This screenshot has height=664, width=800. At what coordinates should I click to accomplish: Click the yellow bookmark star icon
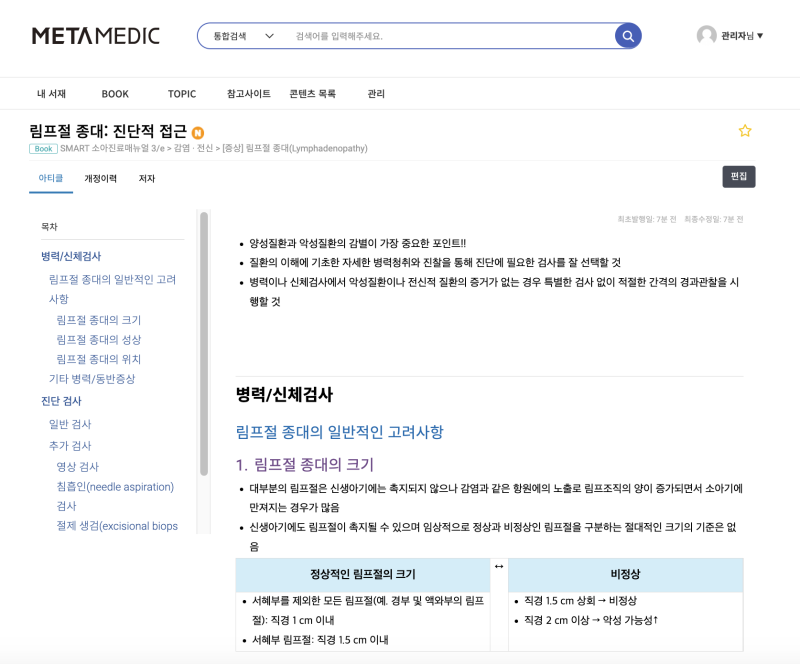point(745,130)
